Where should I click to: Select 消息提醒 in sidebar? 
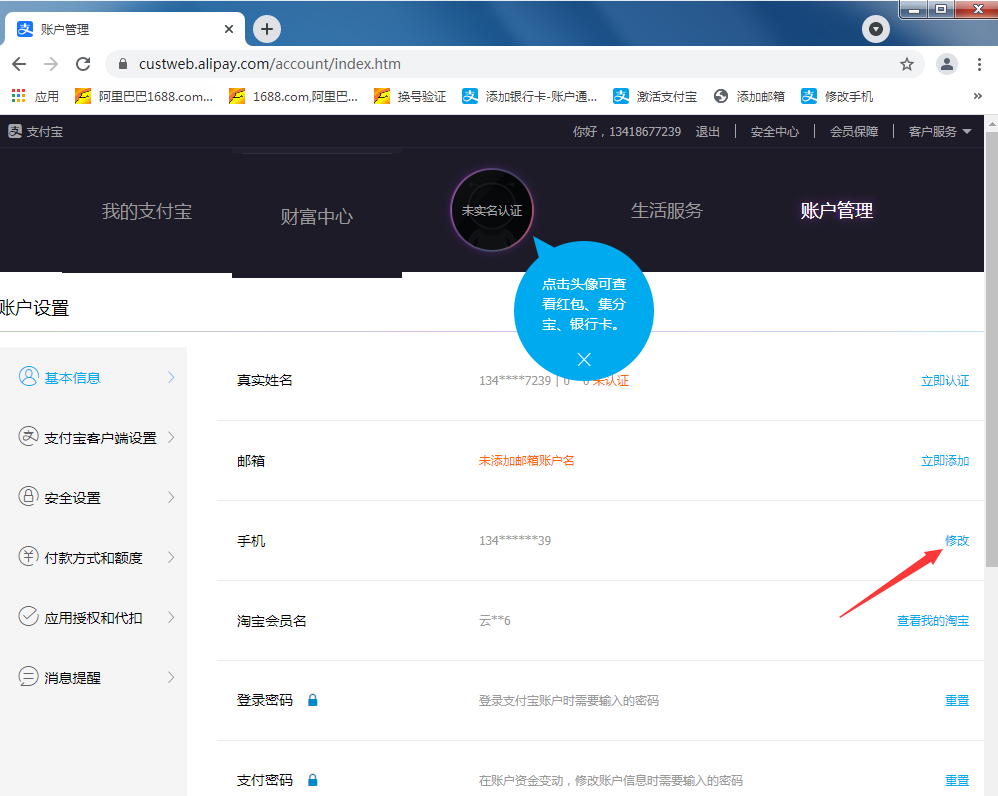tap(73, 677)
